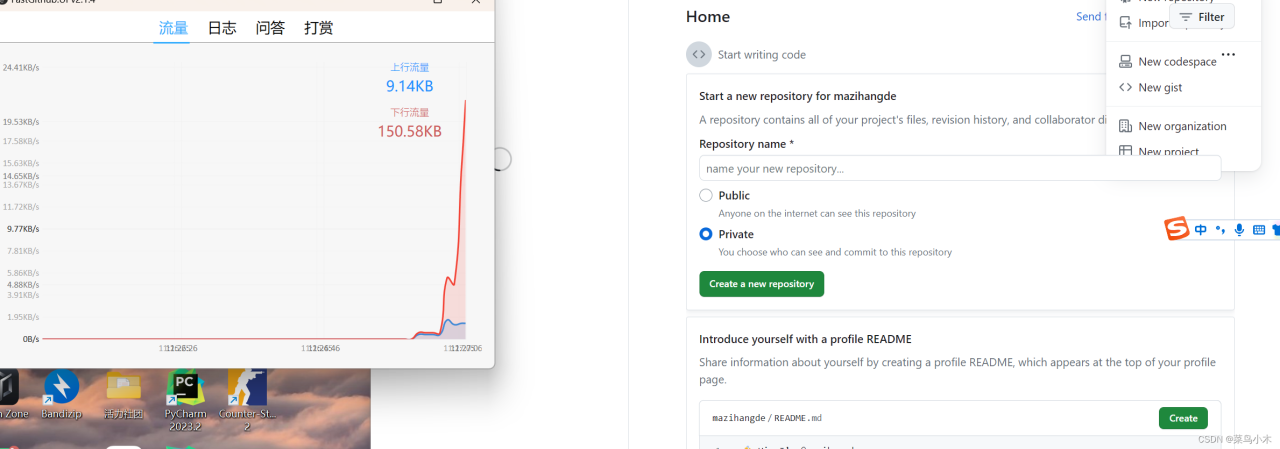Choose New gist from the menu
The height and width of the screenshot is (449, 1280).
pos(1159,88)
